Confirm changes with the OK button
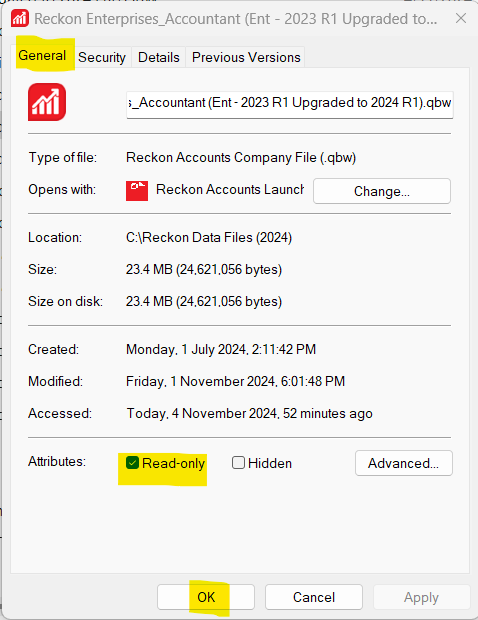The height and width of the screenshot is (620, 478). (x=206, y=597)
